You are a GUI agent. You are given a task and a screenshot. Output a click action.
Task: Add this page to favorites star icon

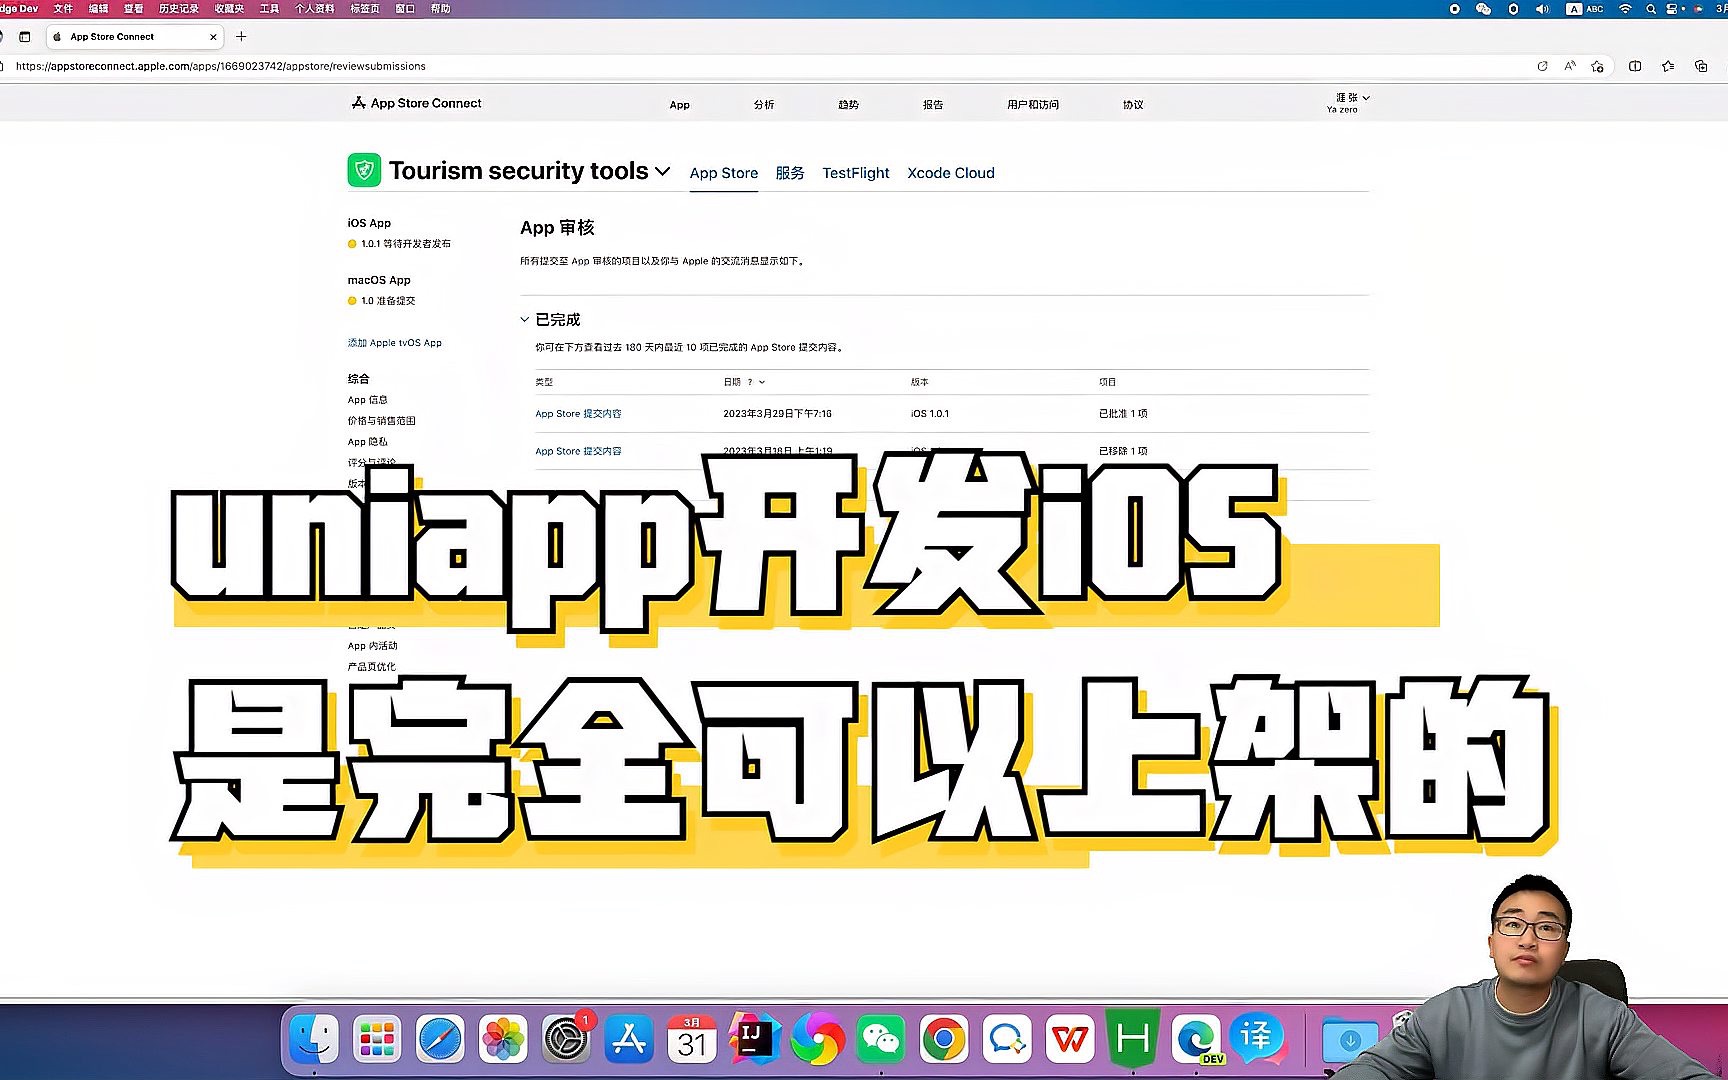click(x=1598, y=66)
